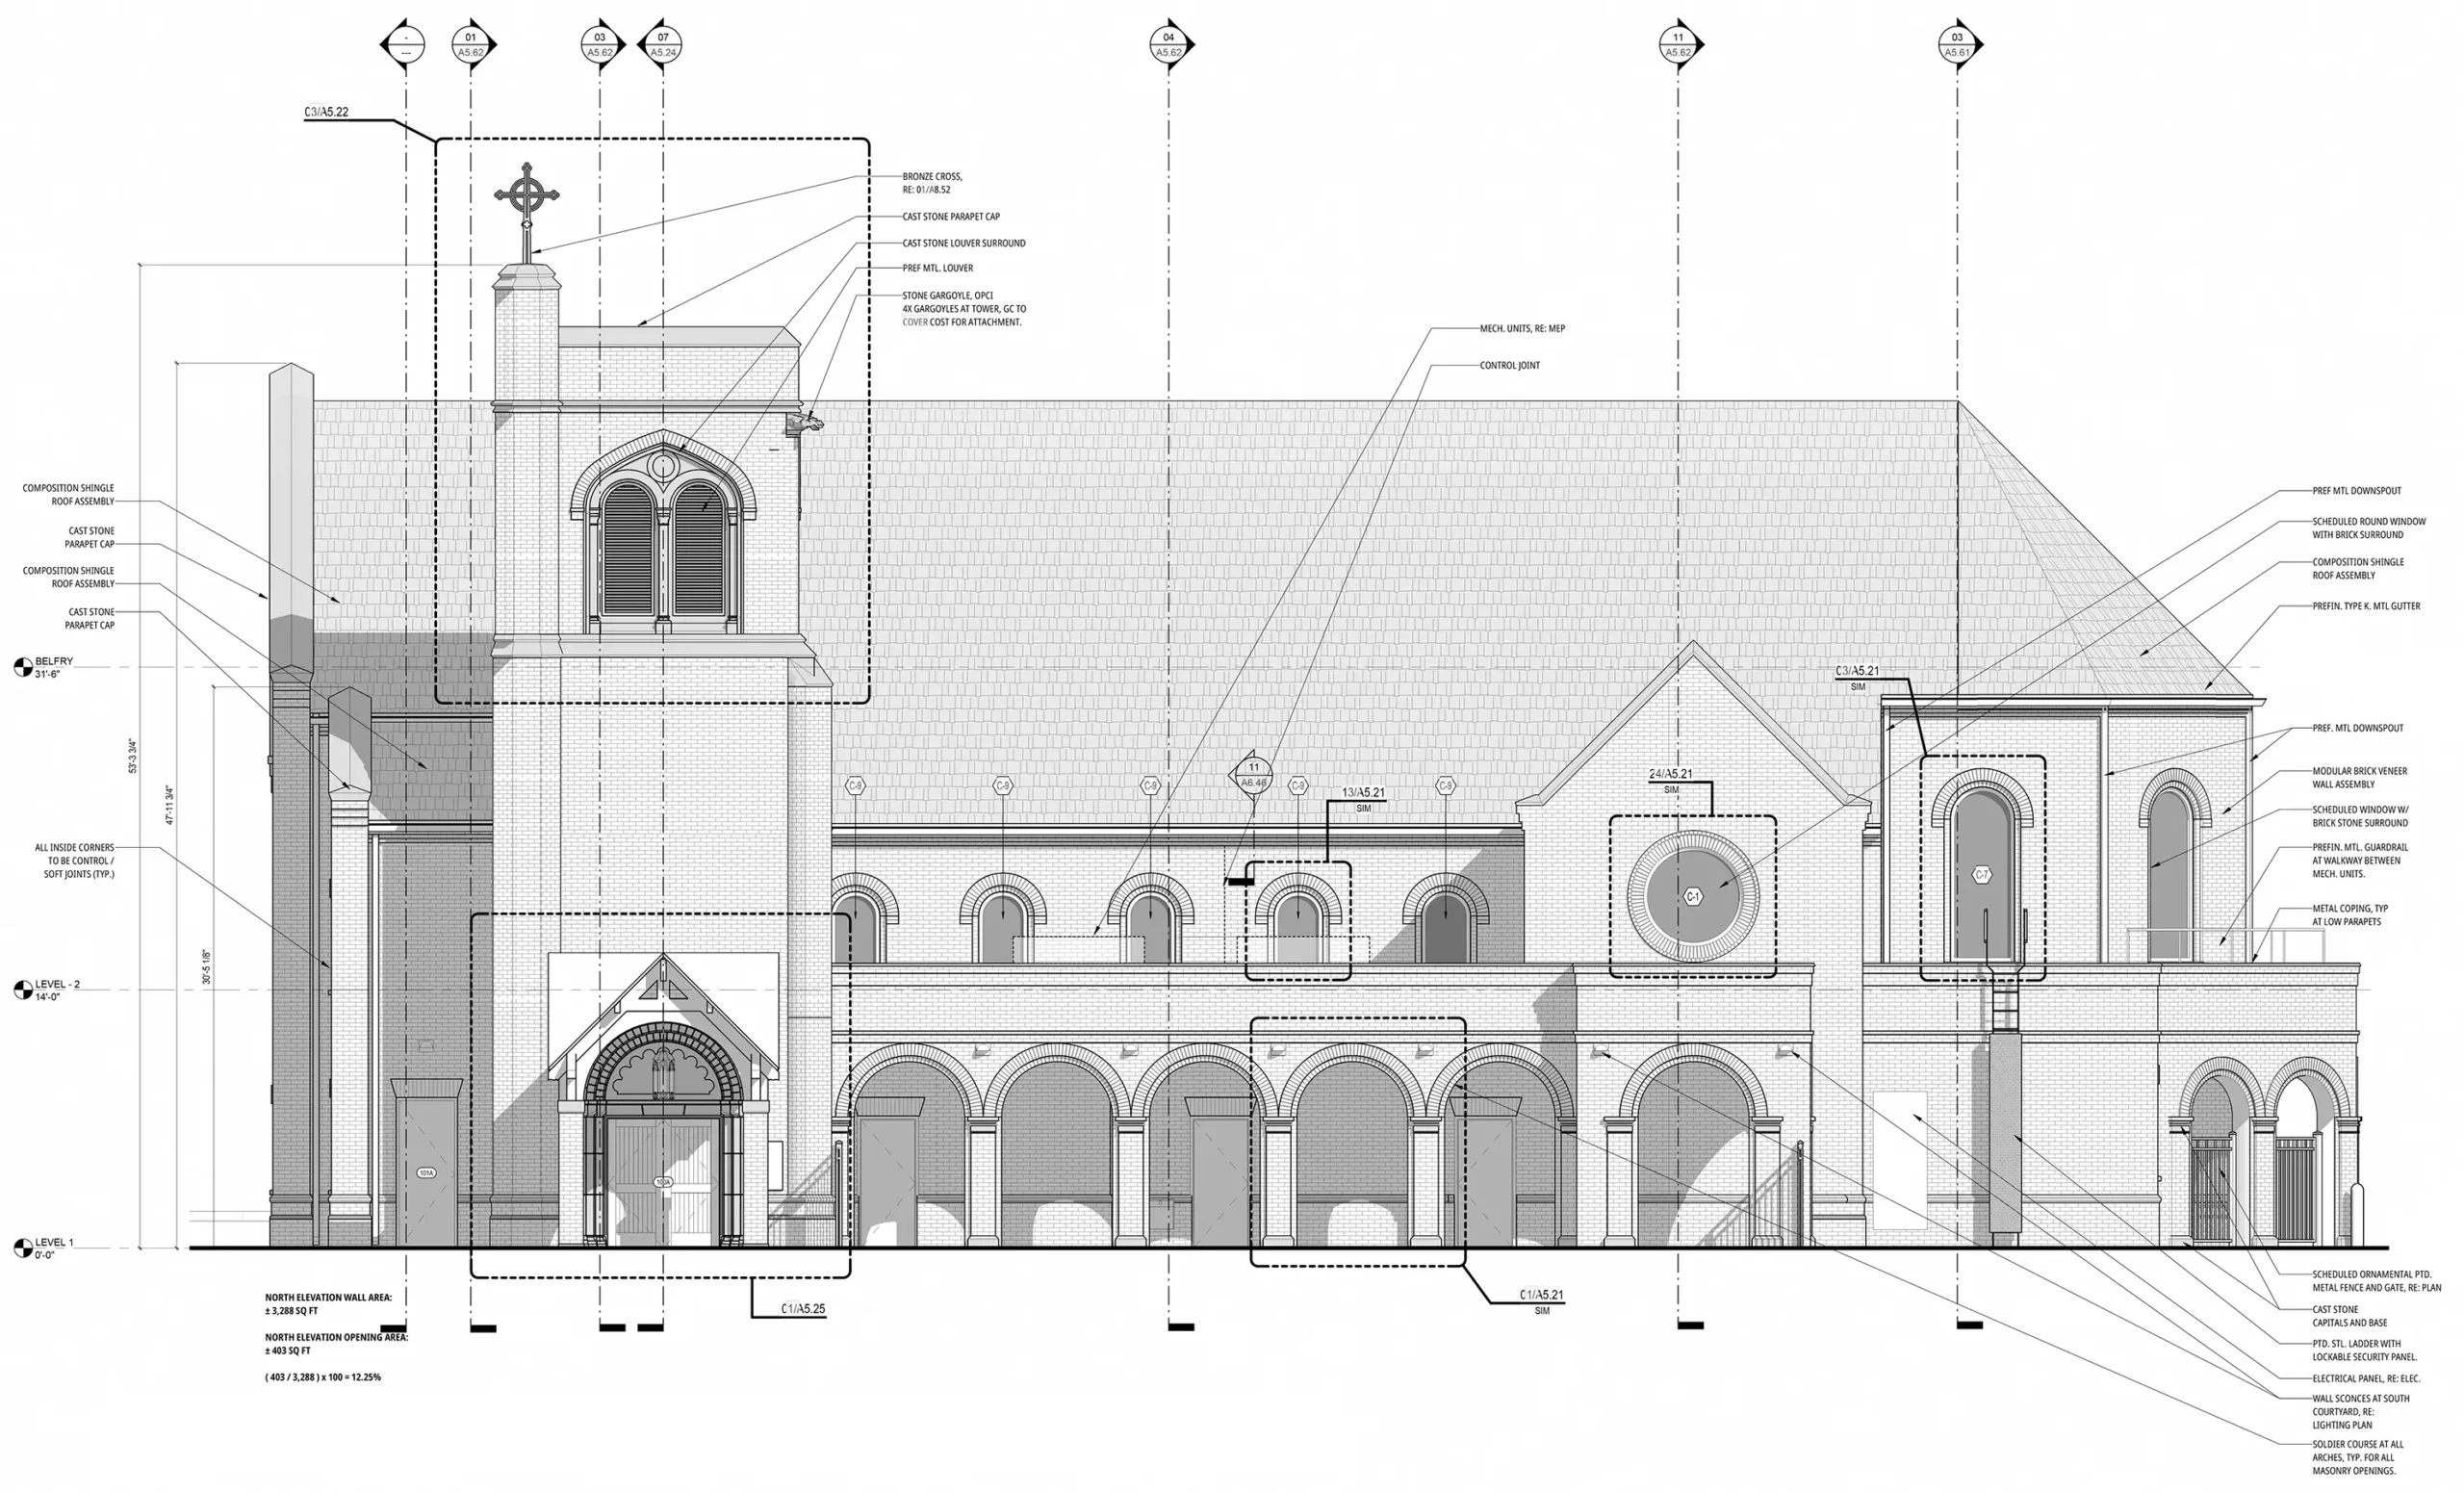Select the NORTH ELEVATION WALL AREA text
Screen dimensions: 2464x1492
[328, 1304]
